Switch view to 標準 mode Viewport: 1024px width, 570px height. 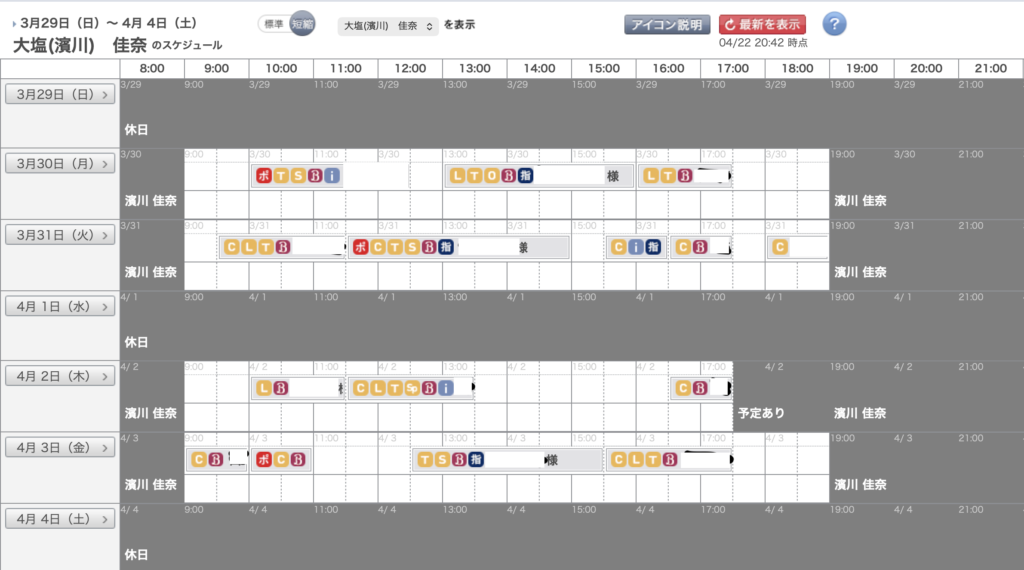pos(273,25)
